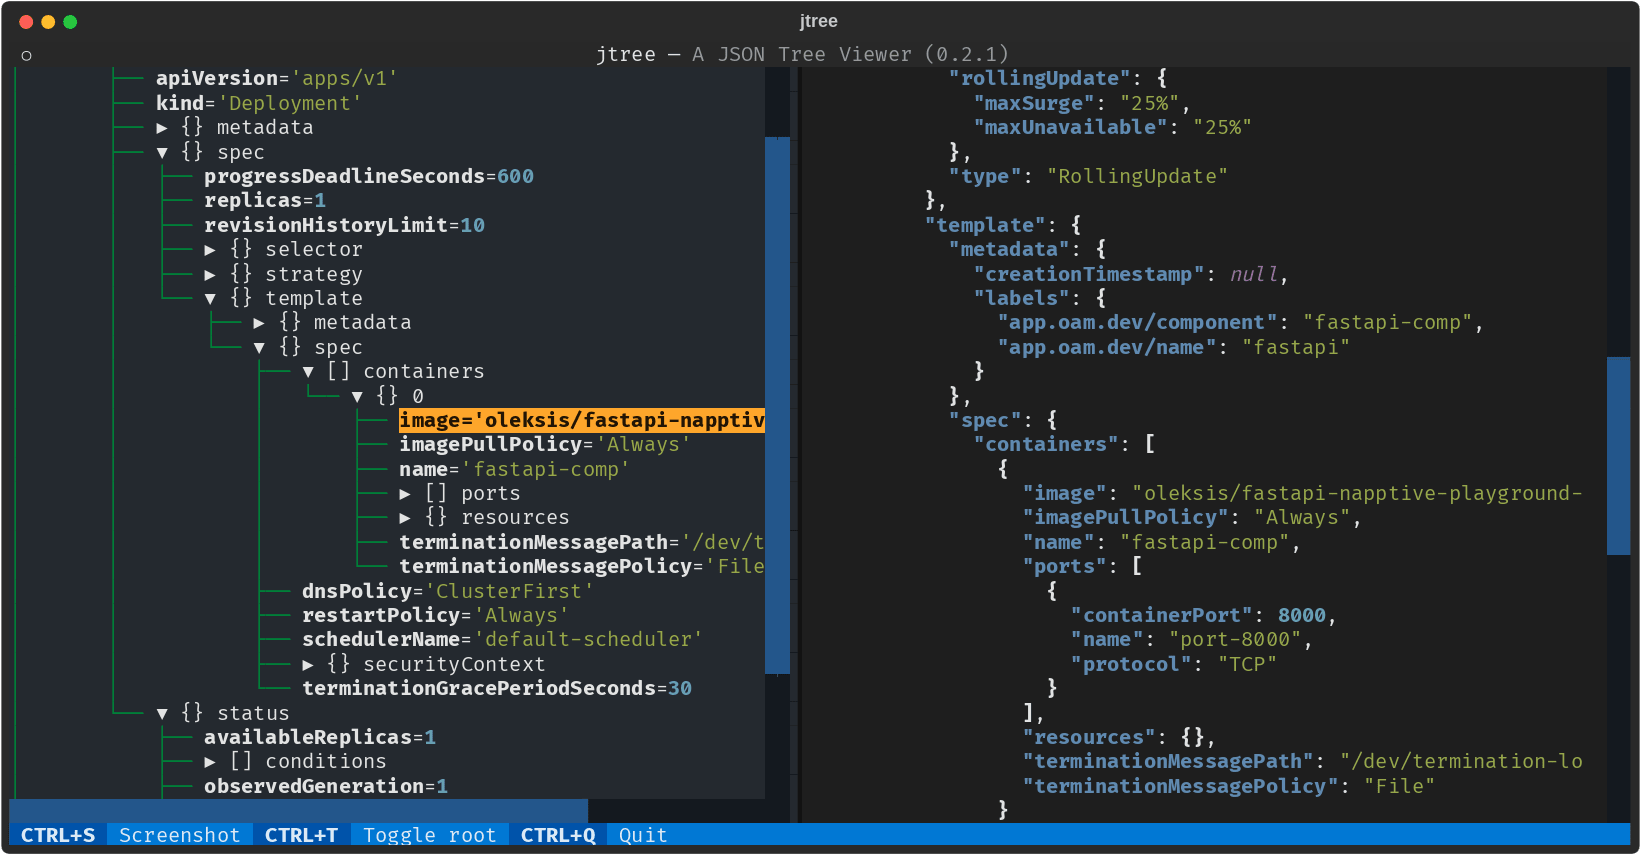Collapse container item 0
1641x855 pixels.
[357, 397]
